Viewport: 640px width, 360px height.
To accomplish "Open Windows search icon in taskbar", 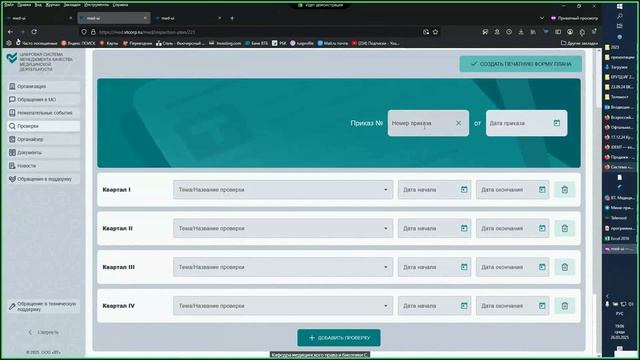I will (620, 16).
